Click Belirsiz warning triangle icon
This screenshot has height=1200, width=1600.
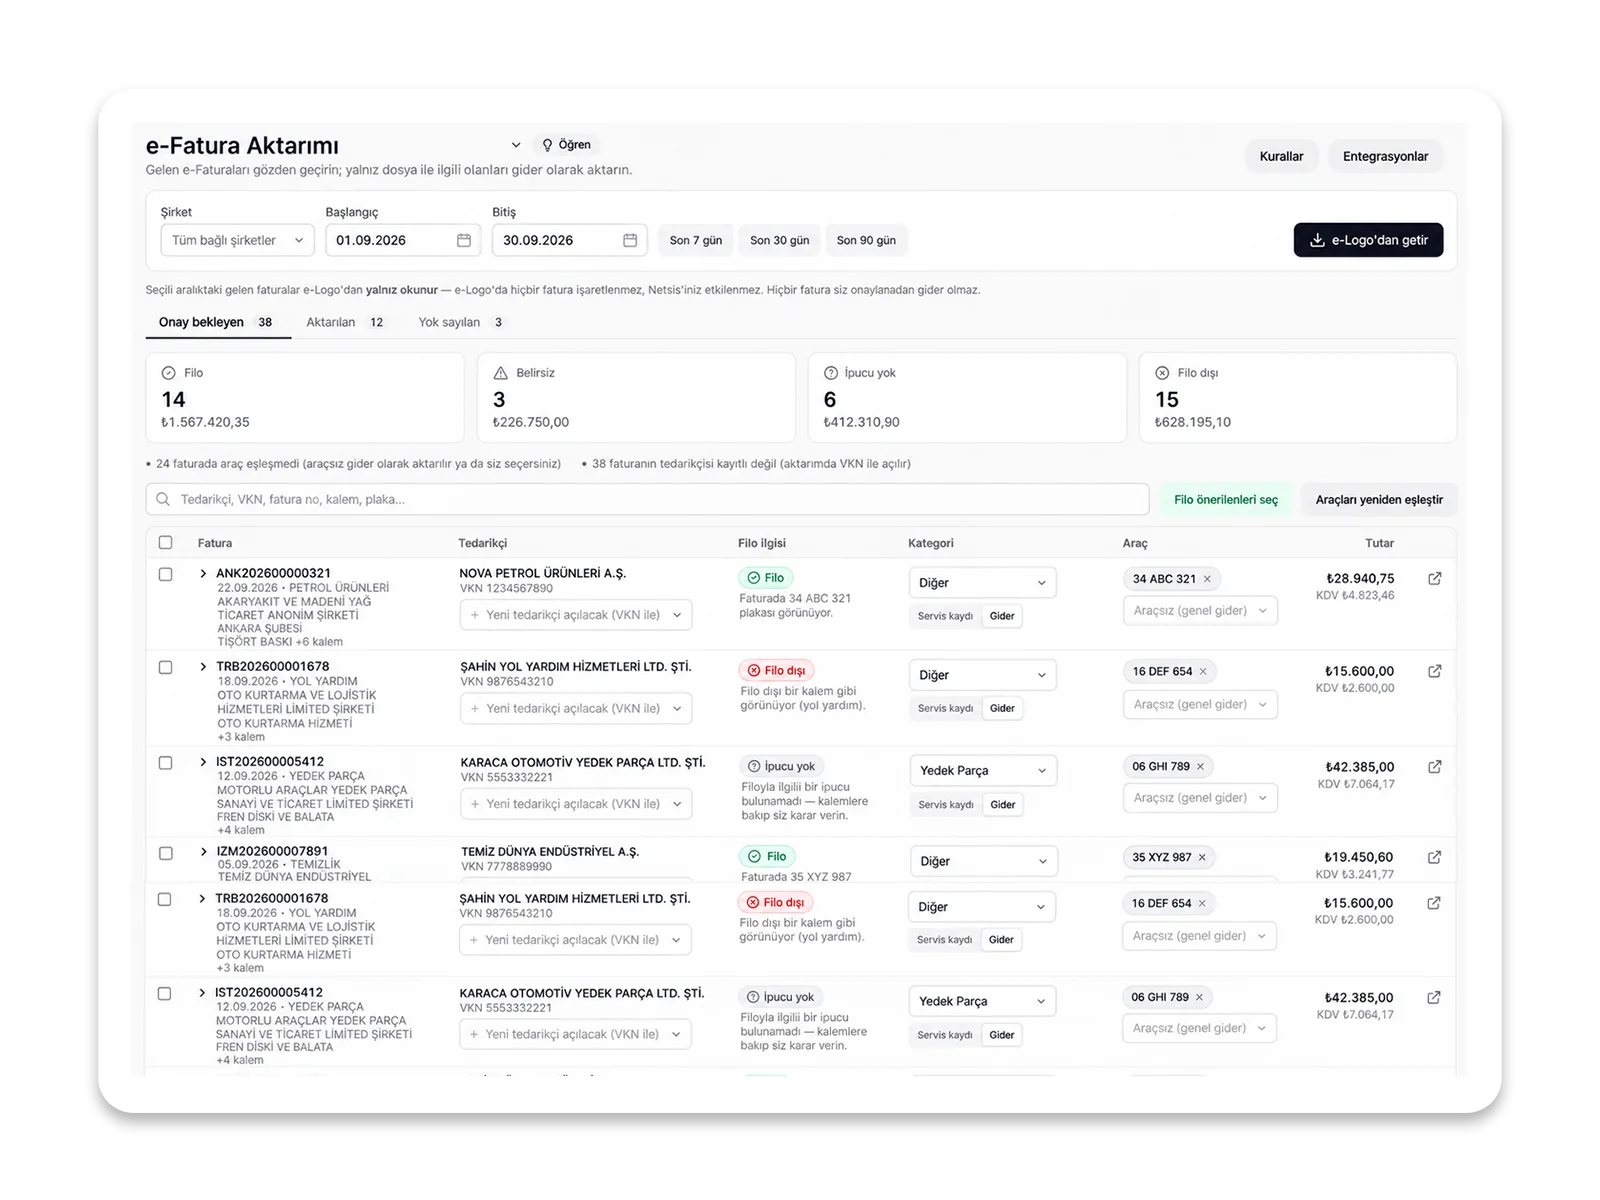pyautogui.click(x=501, y=373)
